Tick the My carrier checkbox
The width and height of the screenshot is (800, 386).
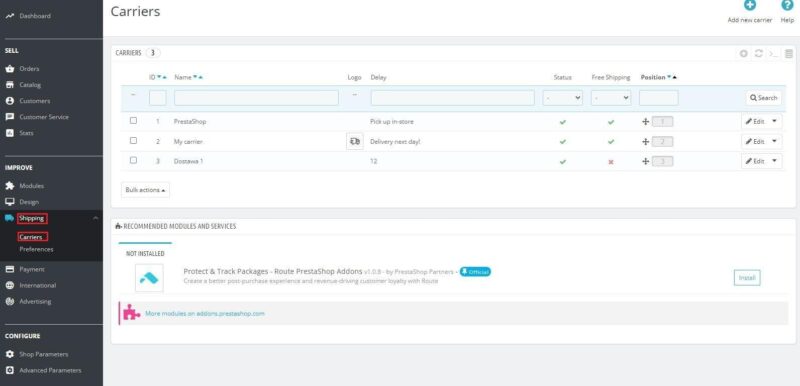pos(133,140)
